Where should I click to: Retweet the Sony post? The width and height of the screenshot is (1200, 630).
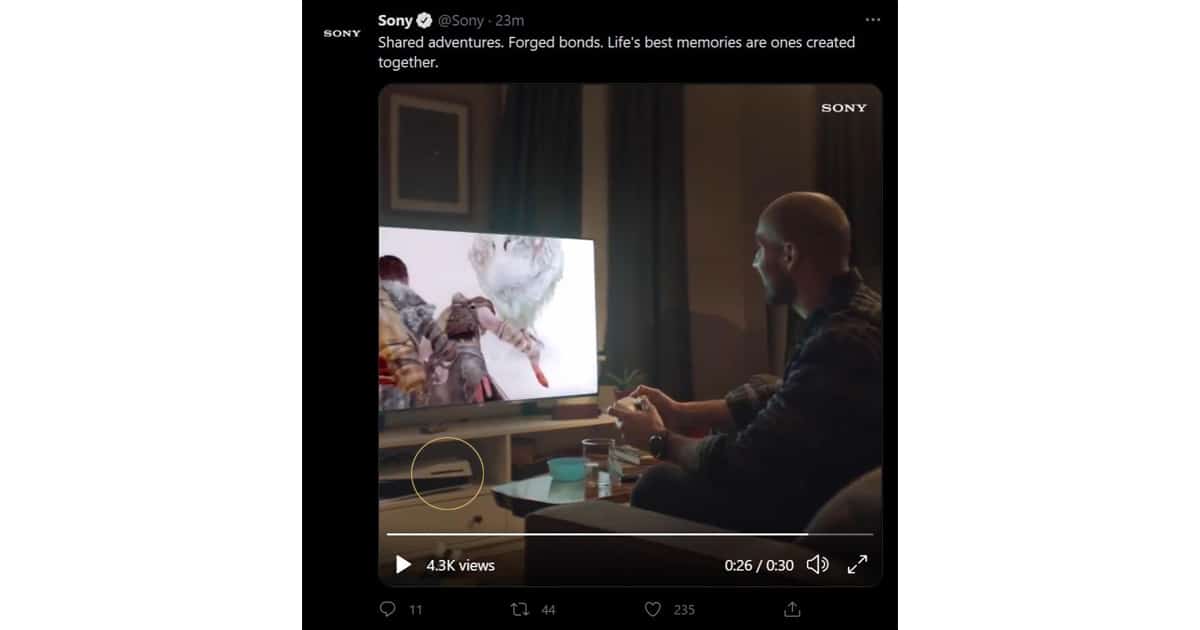520,609
